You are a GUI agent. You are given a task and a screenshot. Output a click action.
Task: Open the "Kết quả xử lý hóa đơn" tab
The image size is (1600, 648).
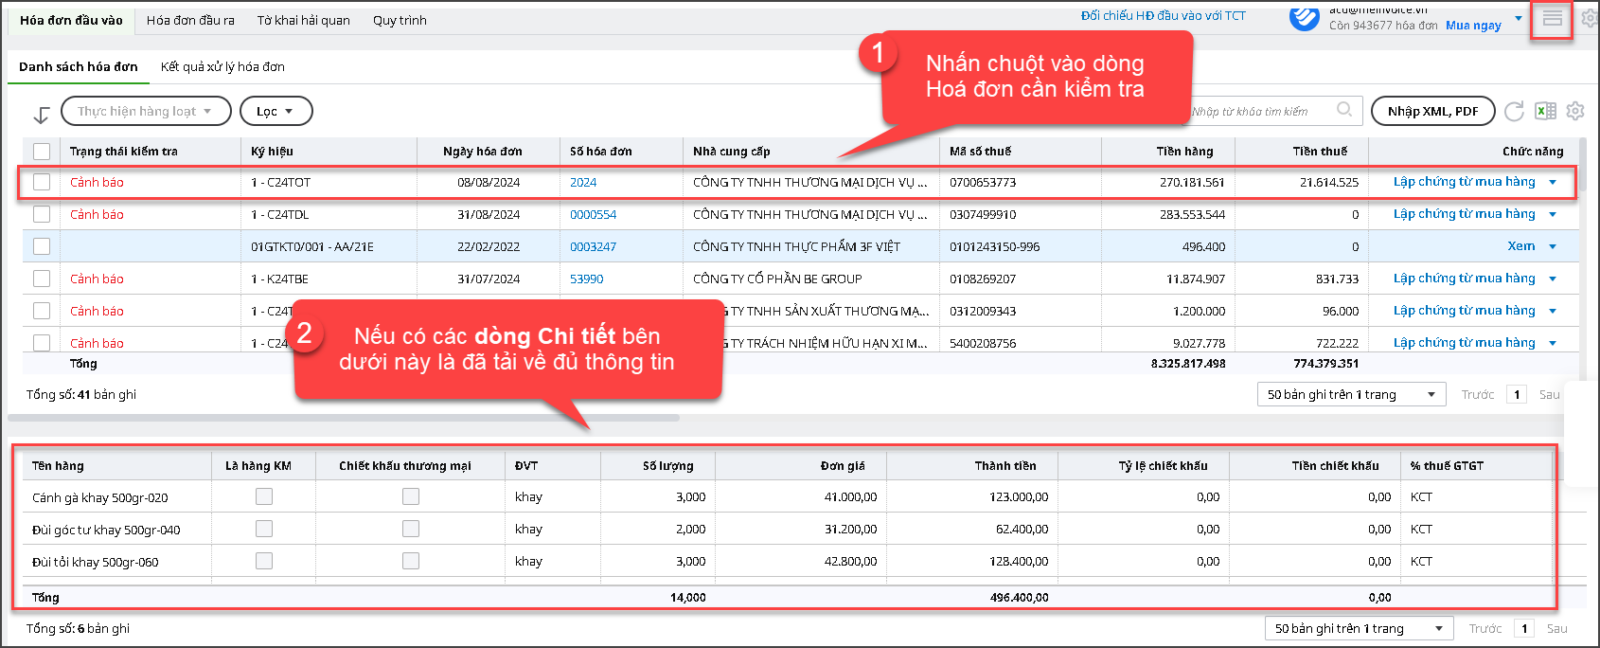tap(222, 67)
